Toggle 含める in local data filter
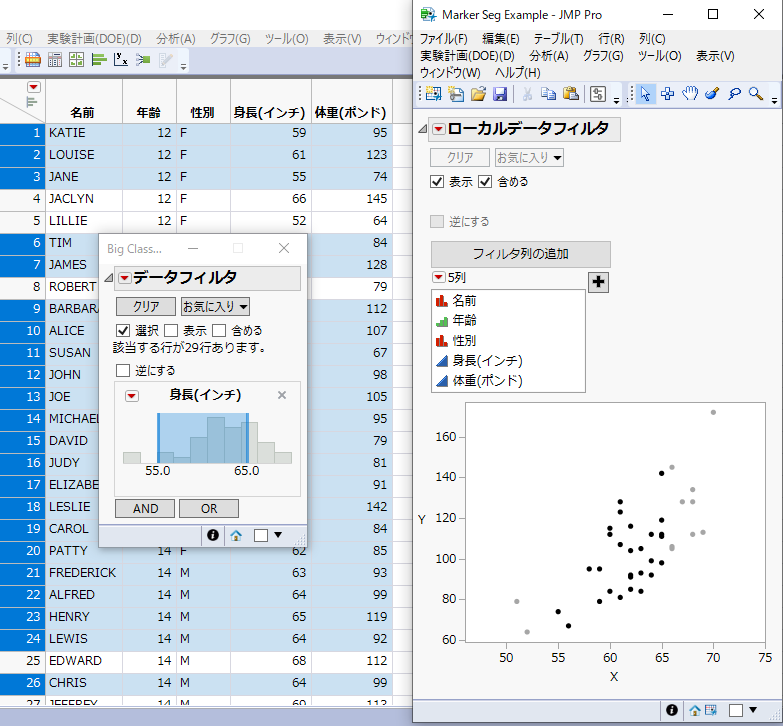The image size is (783, 726). pyautogui.click(x=486, y=182)
